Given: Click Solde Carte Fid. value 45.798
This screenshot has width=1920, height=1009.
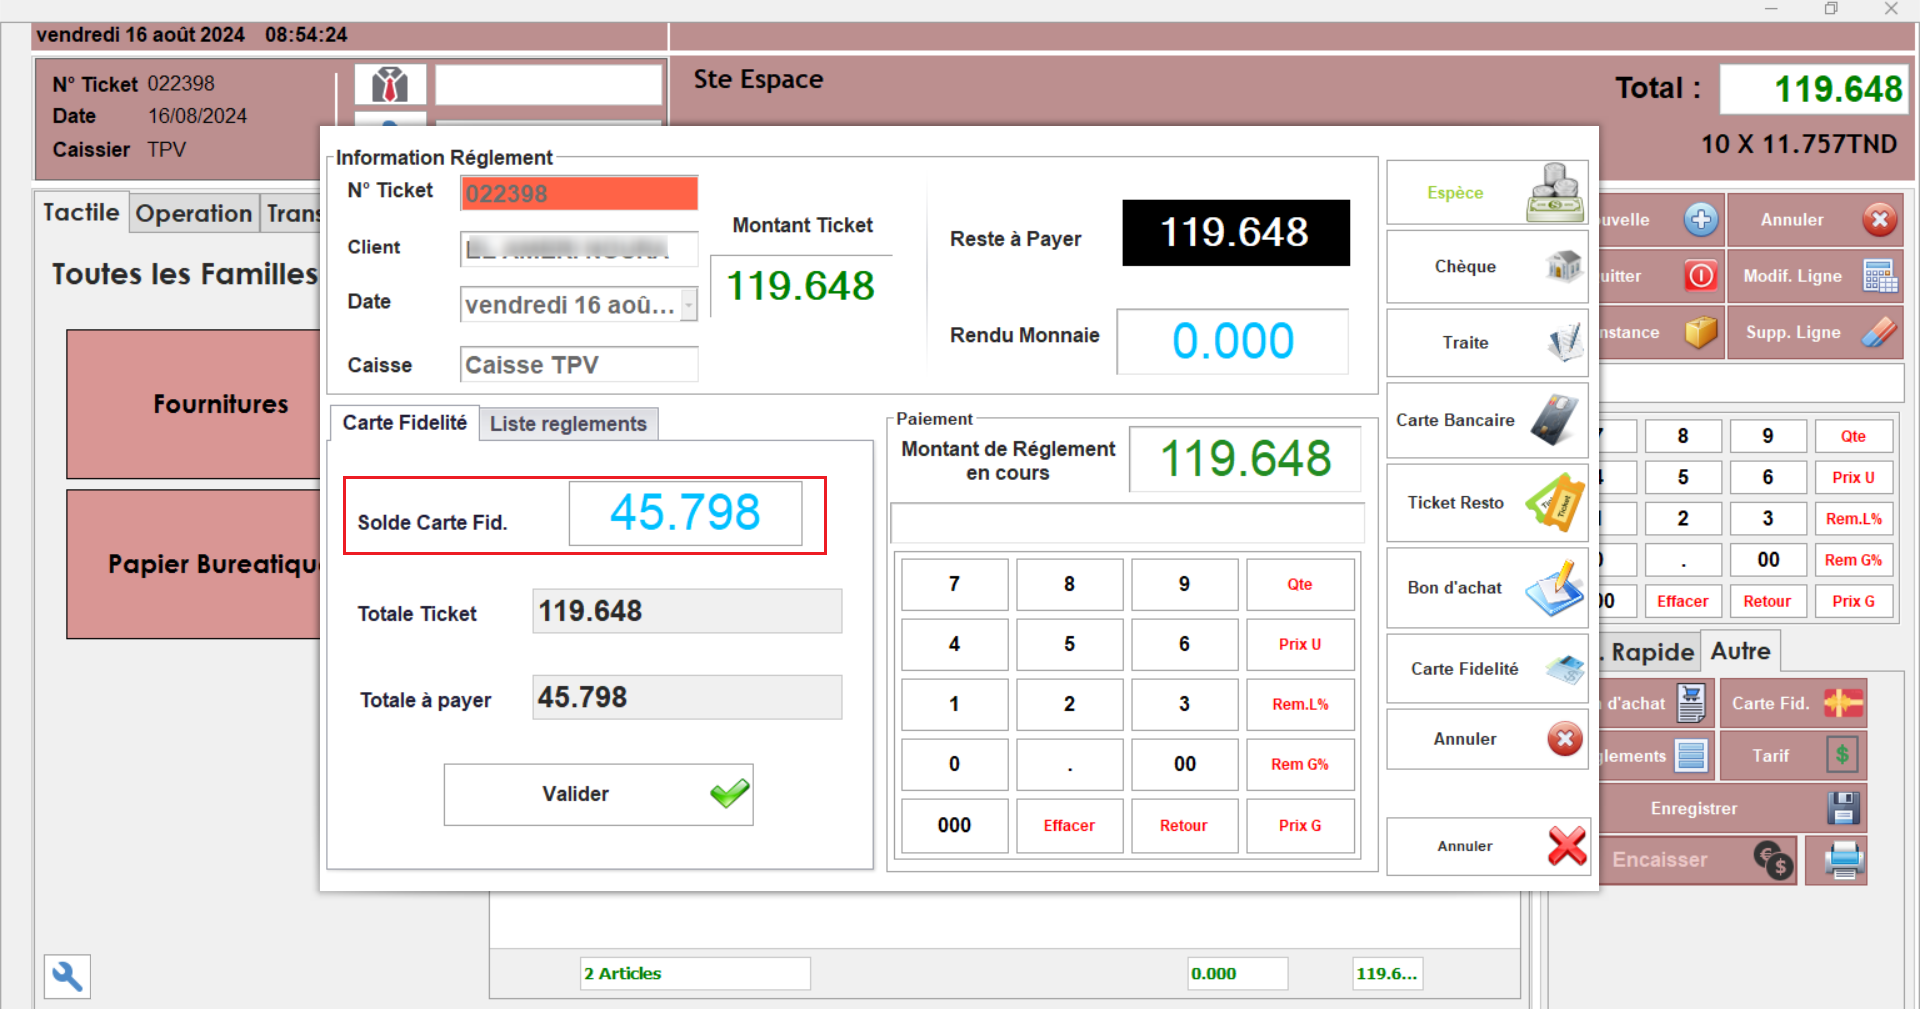Looking at the screenshot, I should (685, 513).
